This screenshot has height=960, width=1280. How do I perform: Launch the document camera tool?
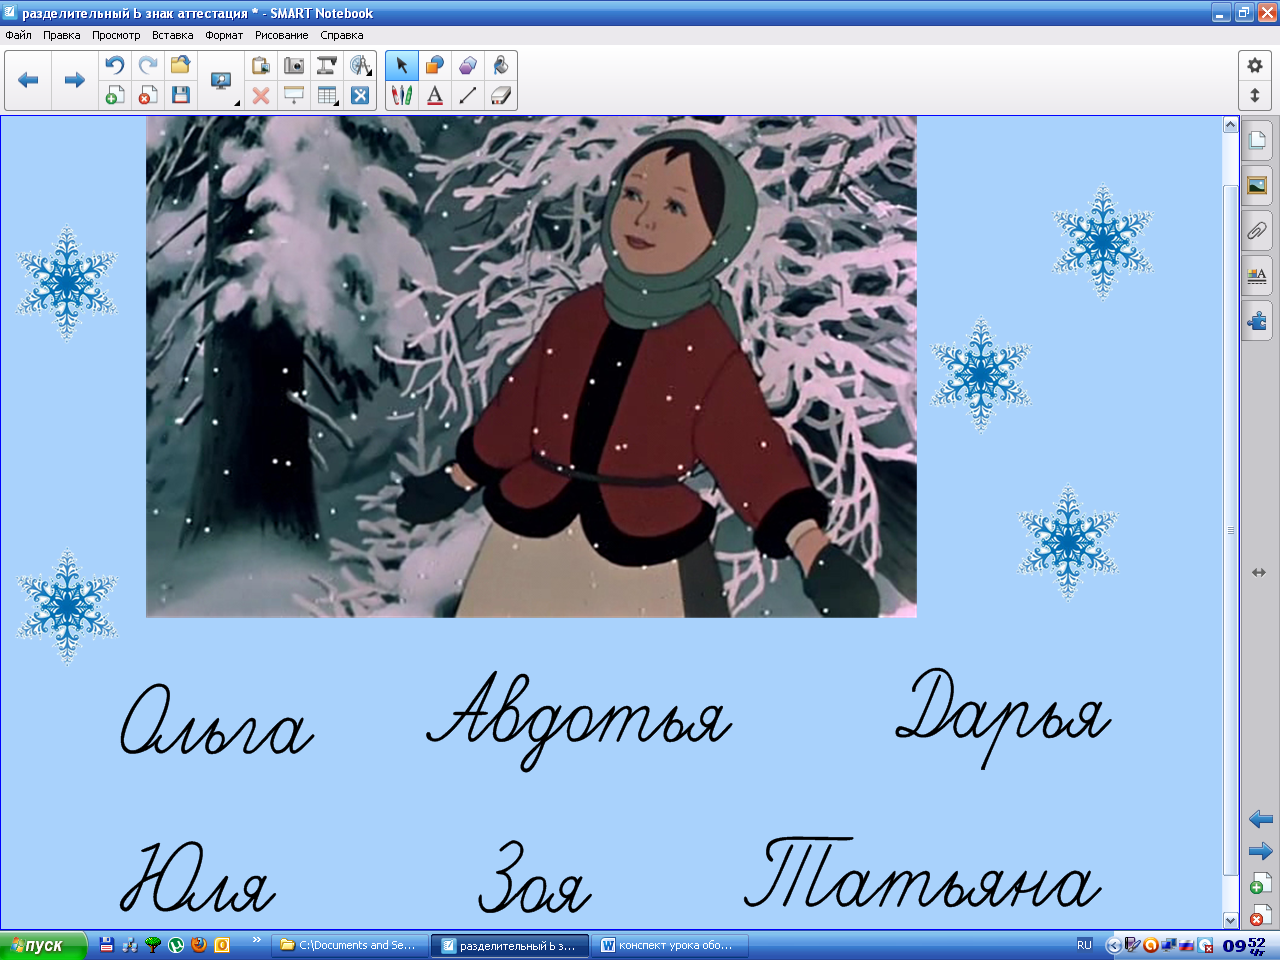point(327,65)
